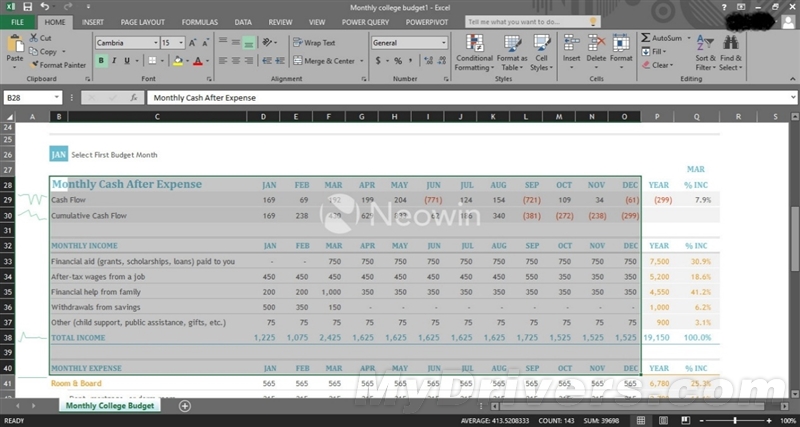The image size is (800, 427).
Task: Click the Undo arrow icon
Action: [44, 6]
